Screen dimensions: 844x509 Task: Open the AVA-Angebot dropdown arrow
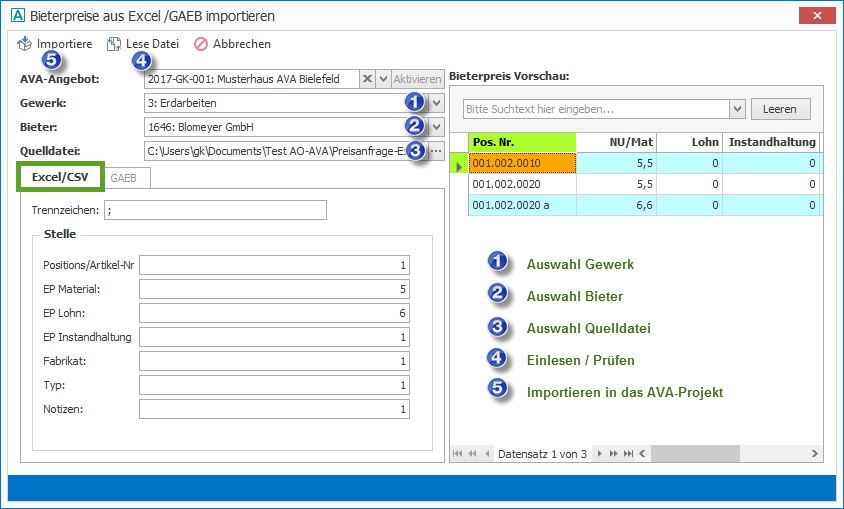(x=383, y=79)
